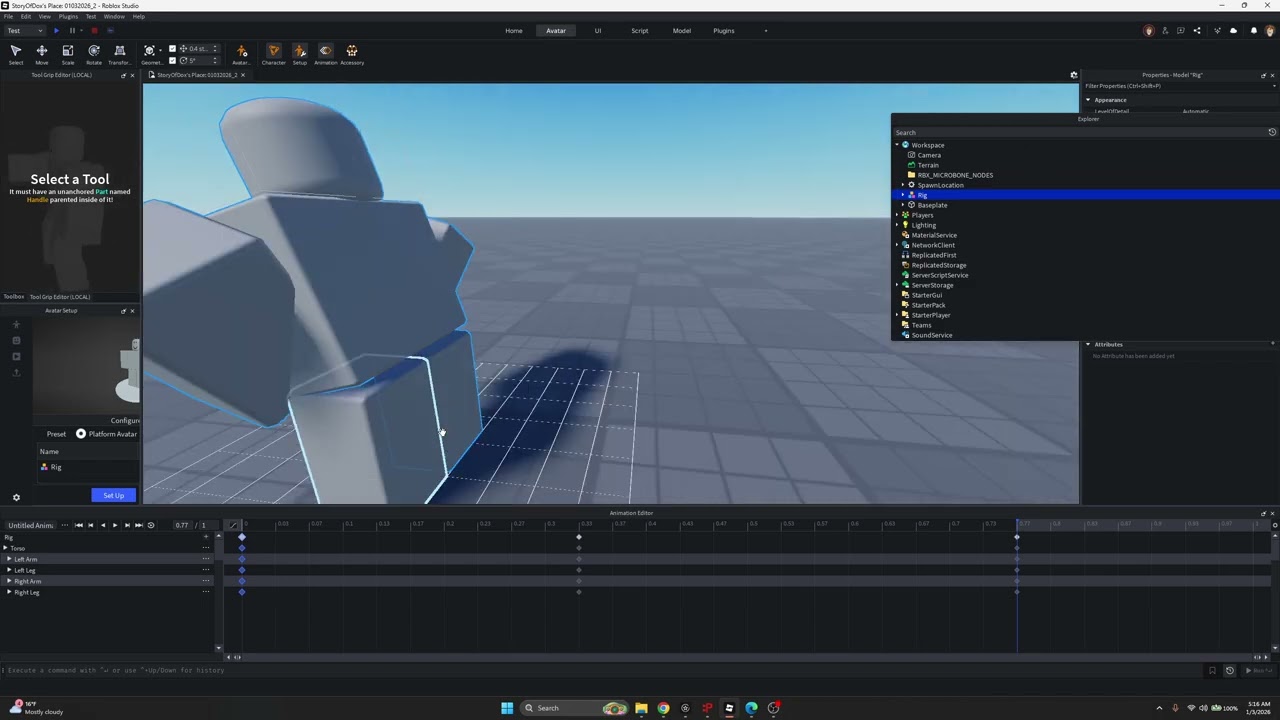Viewport: 1280px width, 720px height.
Task: Toggle animation looping
Action: point(151,525)
